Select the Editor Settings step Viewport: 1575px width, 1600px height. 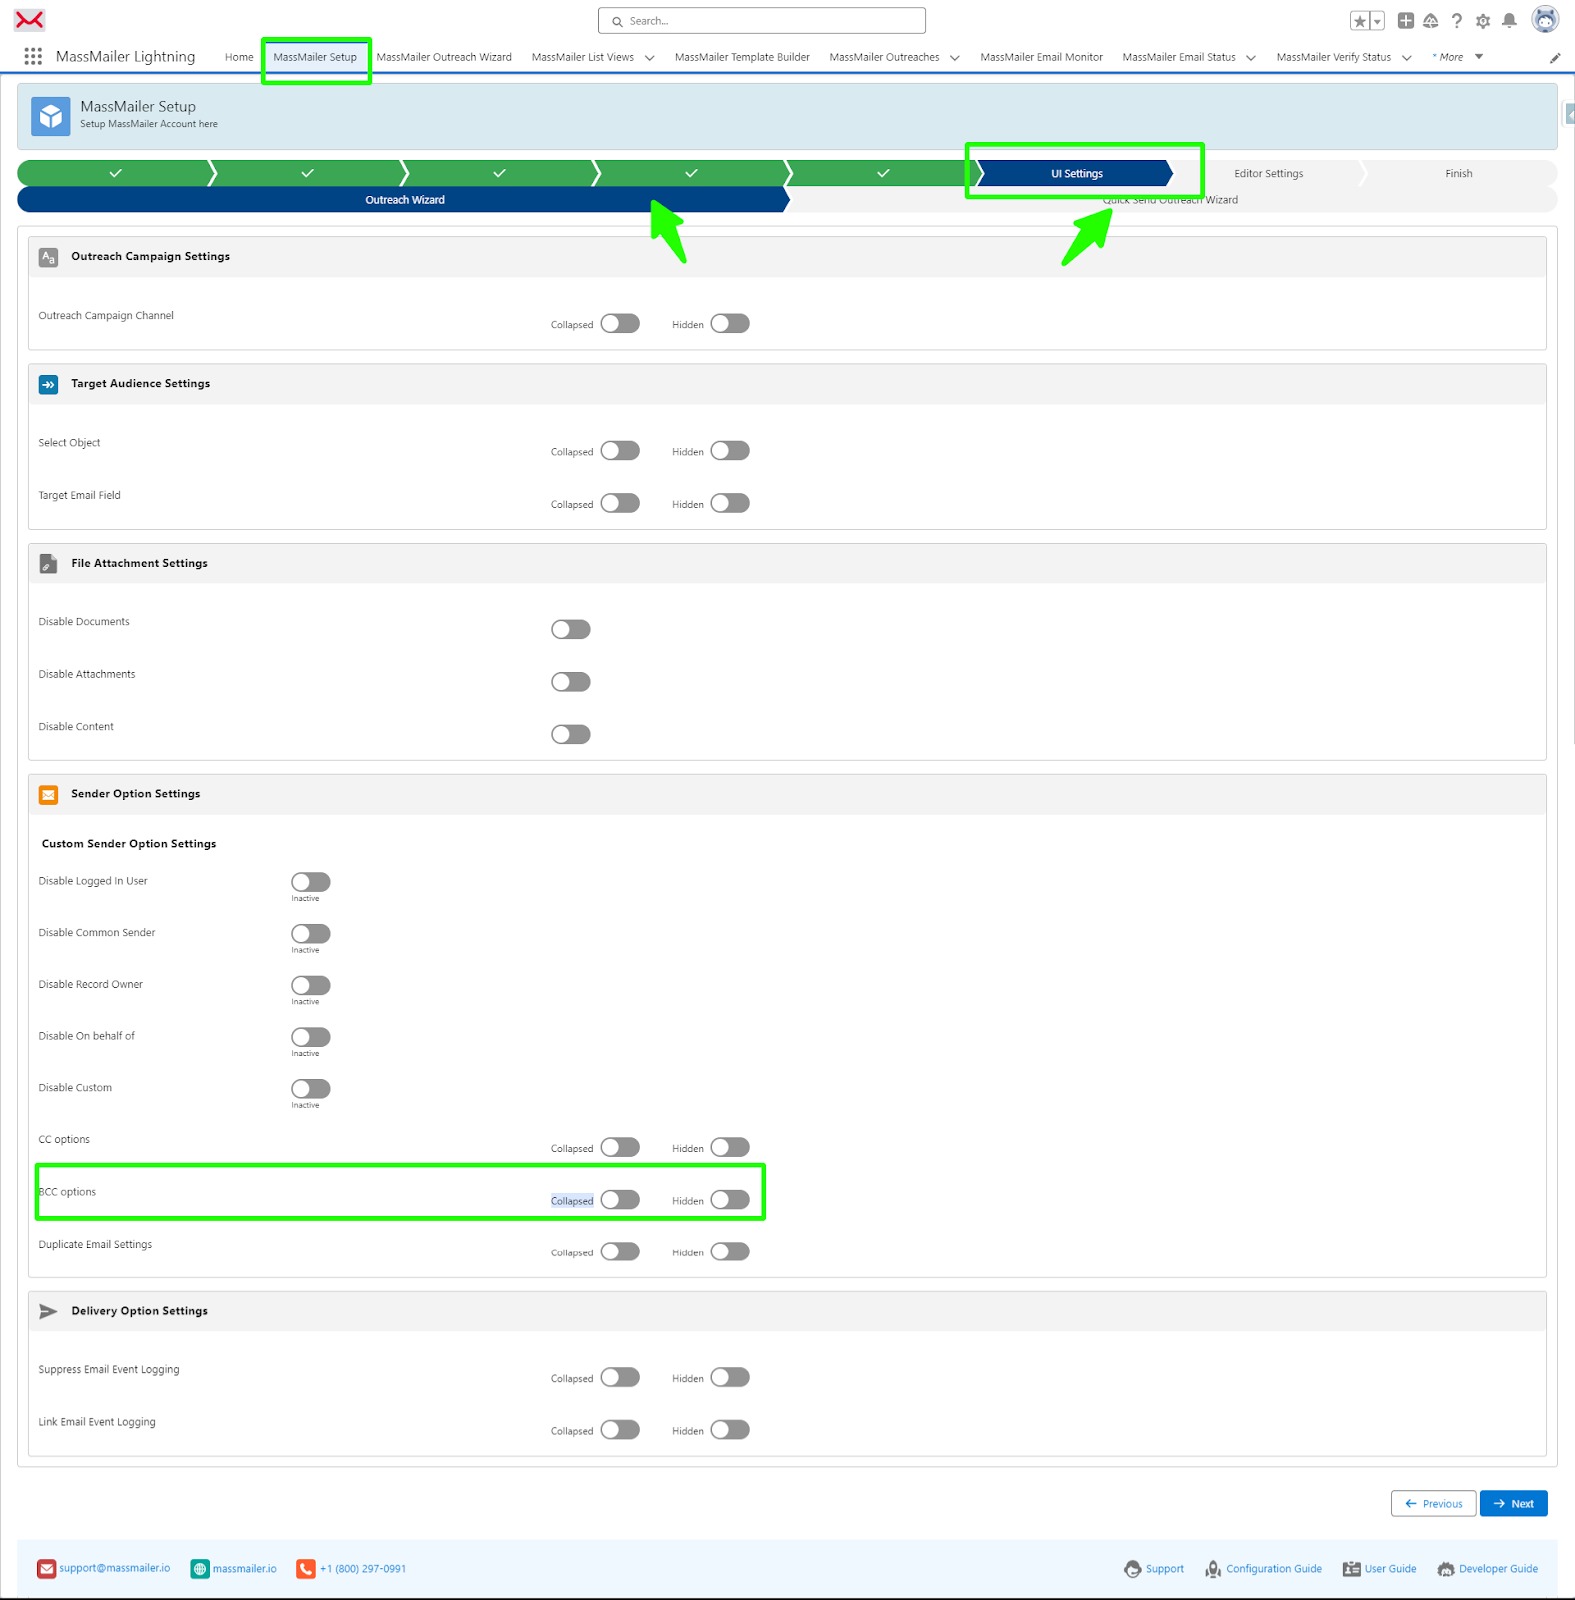coord(1268,174)
